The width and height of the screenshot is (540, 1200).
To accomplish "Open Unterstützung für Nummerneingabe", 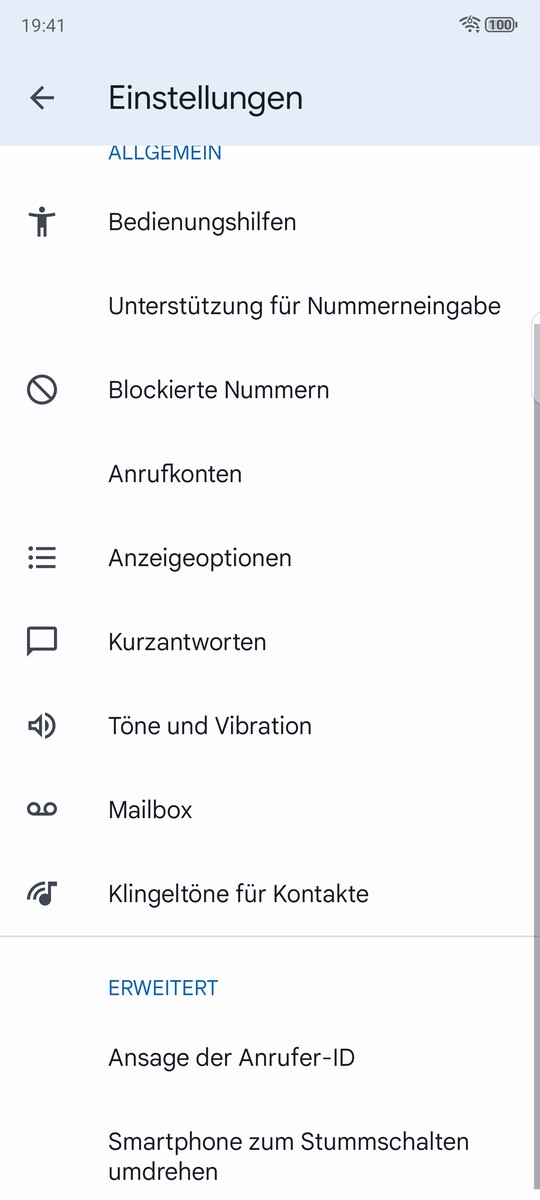I will click(x=270, y=305).
